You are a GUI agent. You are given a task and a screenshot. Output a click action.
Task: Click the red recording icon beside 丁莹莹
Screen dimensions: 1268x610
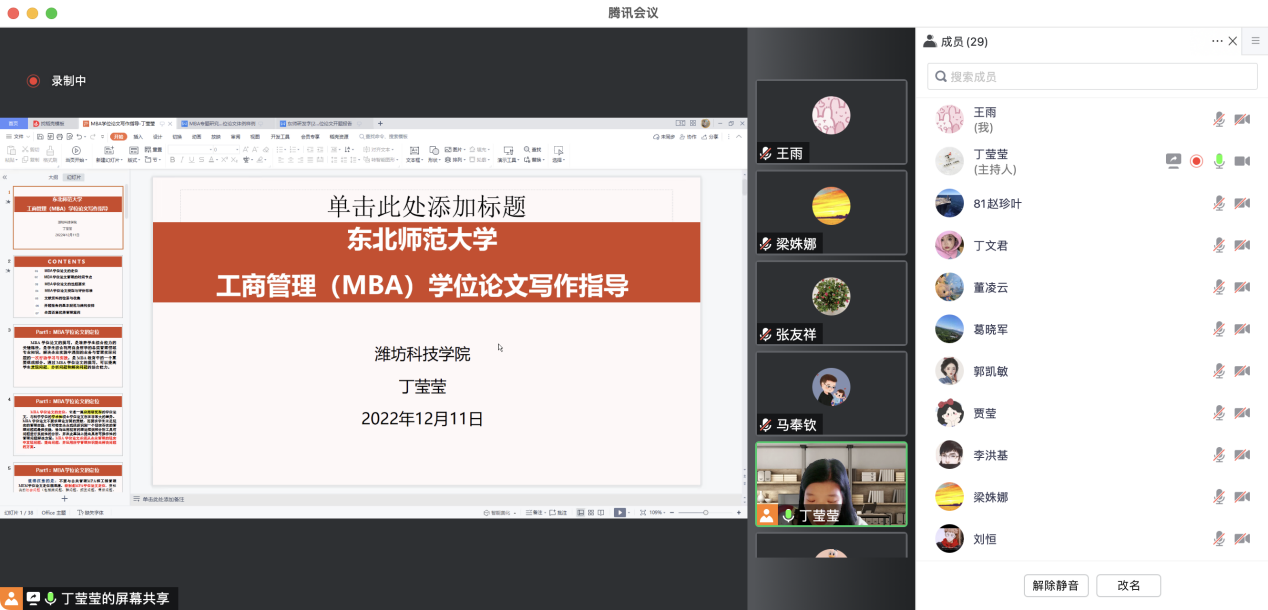tap(1196, 161)
